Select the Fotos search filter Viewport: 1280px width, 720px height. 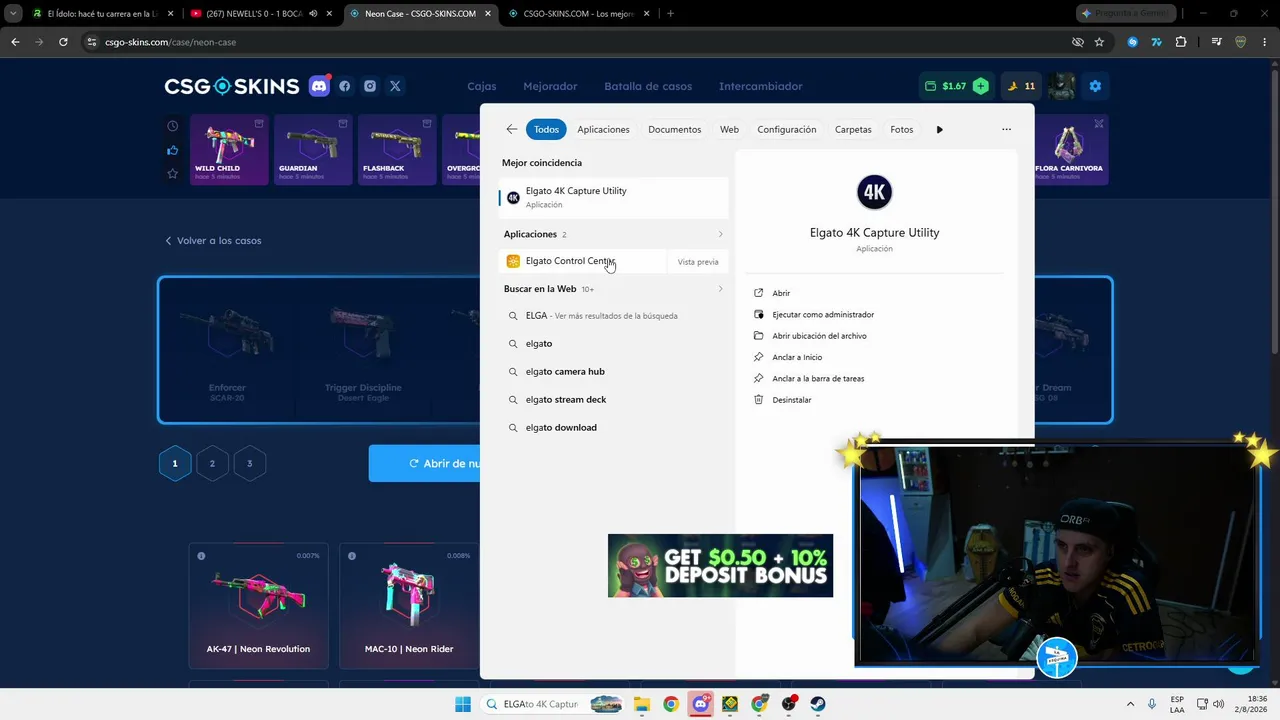[x=902, y=129]
